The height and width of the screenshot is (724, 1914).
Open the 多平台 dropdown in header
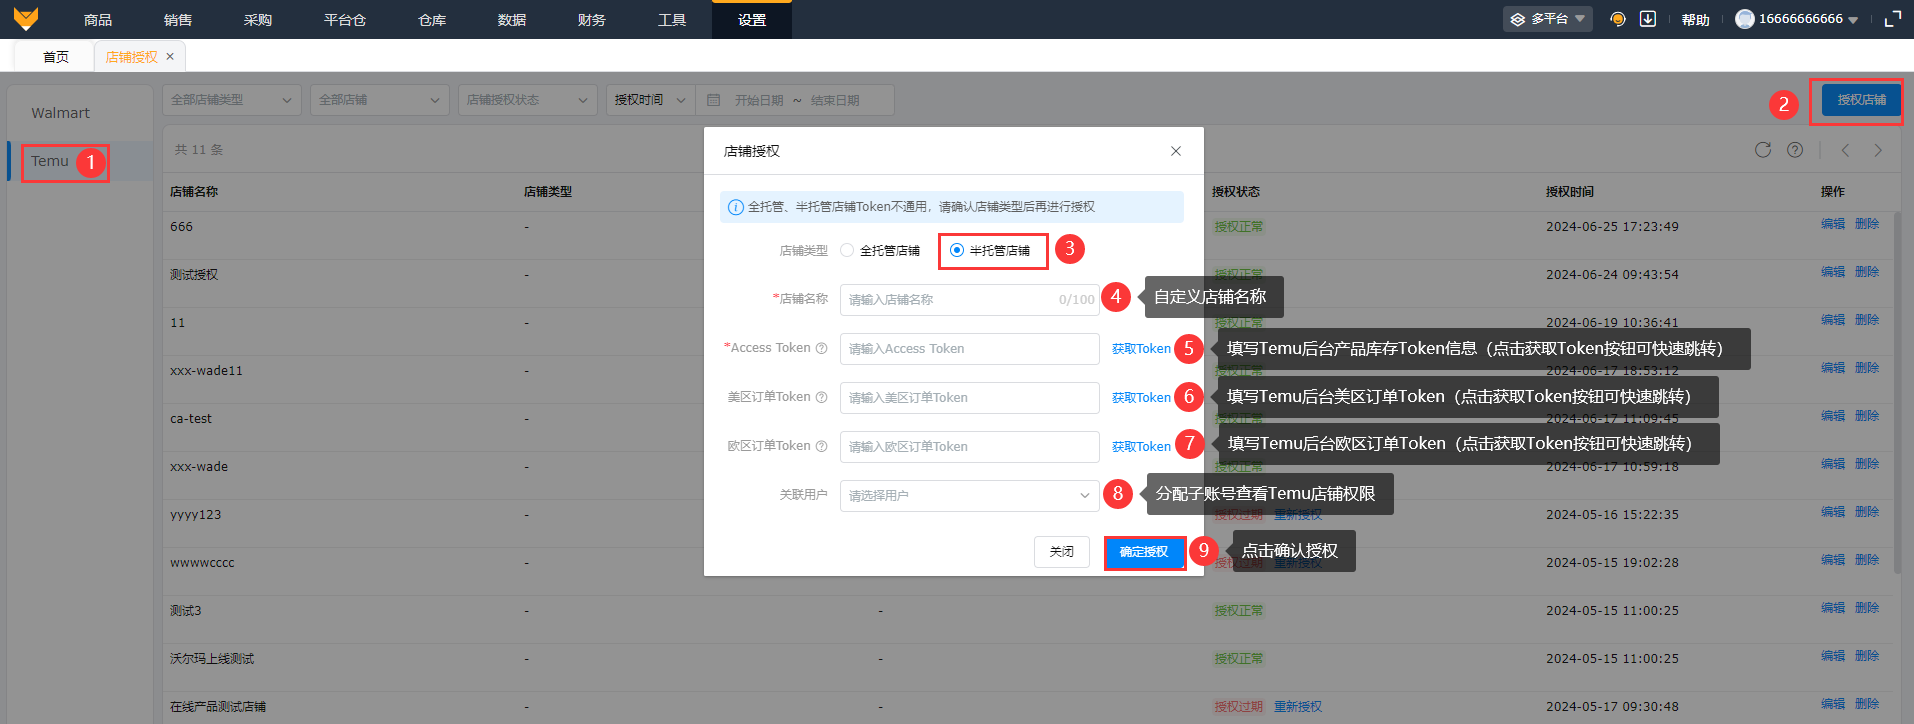click(x=1547, y=19)
